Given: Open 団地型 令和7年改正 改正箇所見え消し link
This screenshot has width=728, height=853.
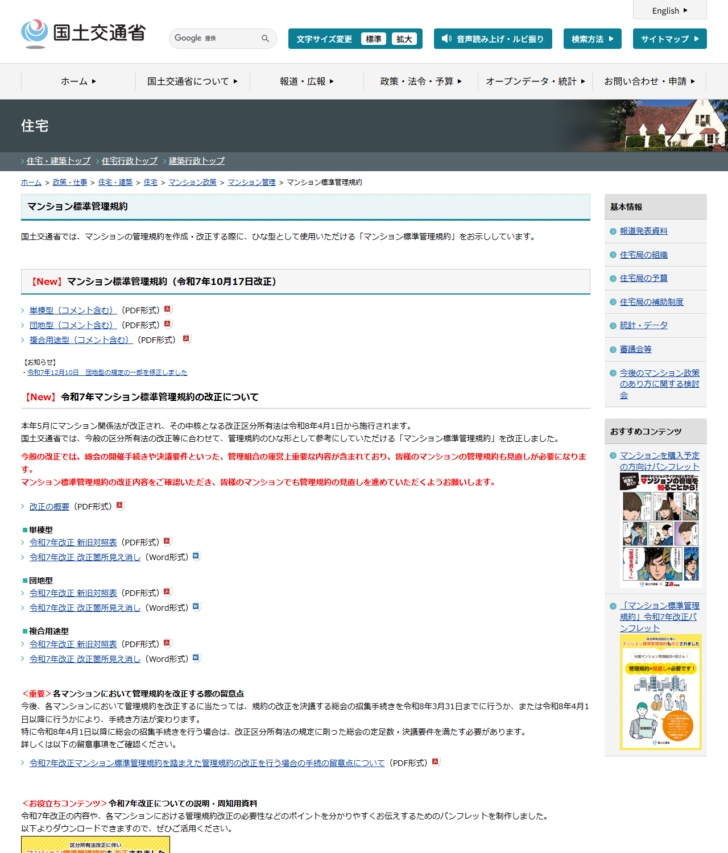Looking at the screenshot, I should tap(85, 608).
